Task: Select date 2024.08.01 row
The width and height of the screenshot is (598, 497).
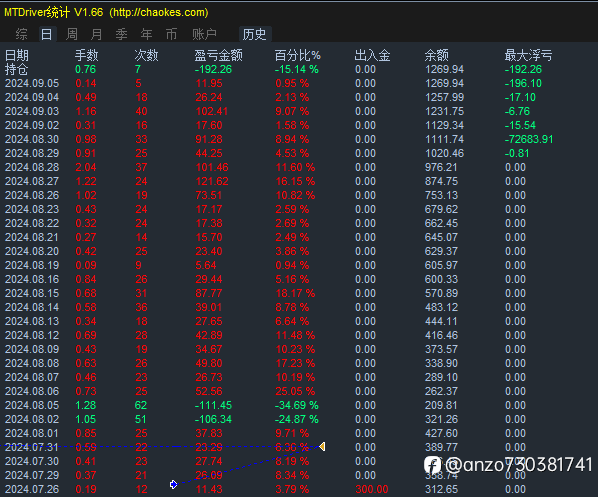Action: (x=32, y=433)
